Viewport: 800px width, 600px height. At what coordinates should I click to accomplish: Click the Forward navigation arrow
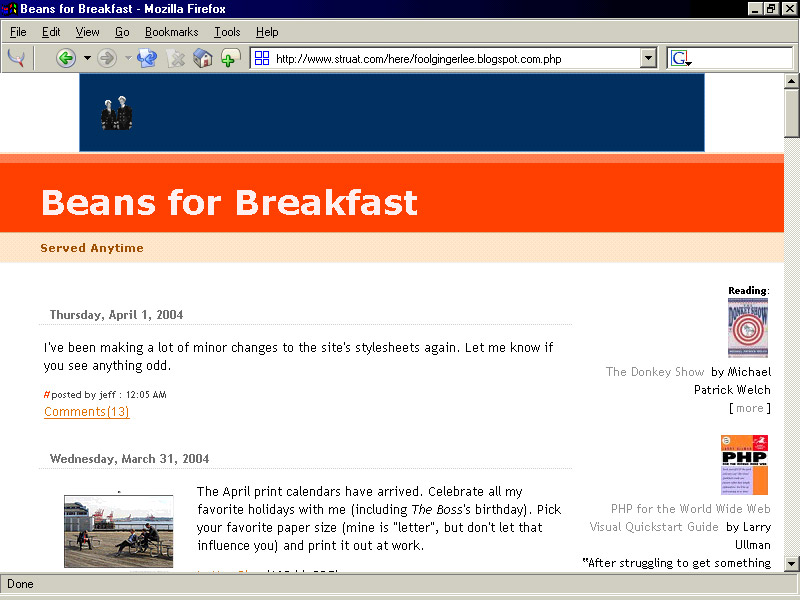tap(107, 59)
